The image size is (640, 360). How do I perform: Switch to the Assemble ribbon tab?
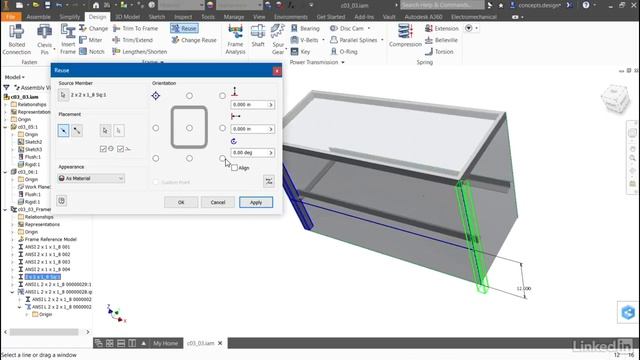38,17
